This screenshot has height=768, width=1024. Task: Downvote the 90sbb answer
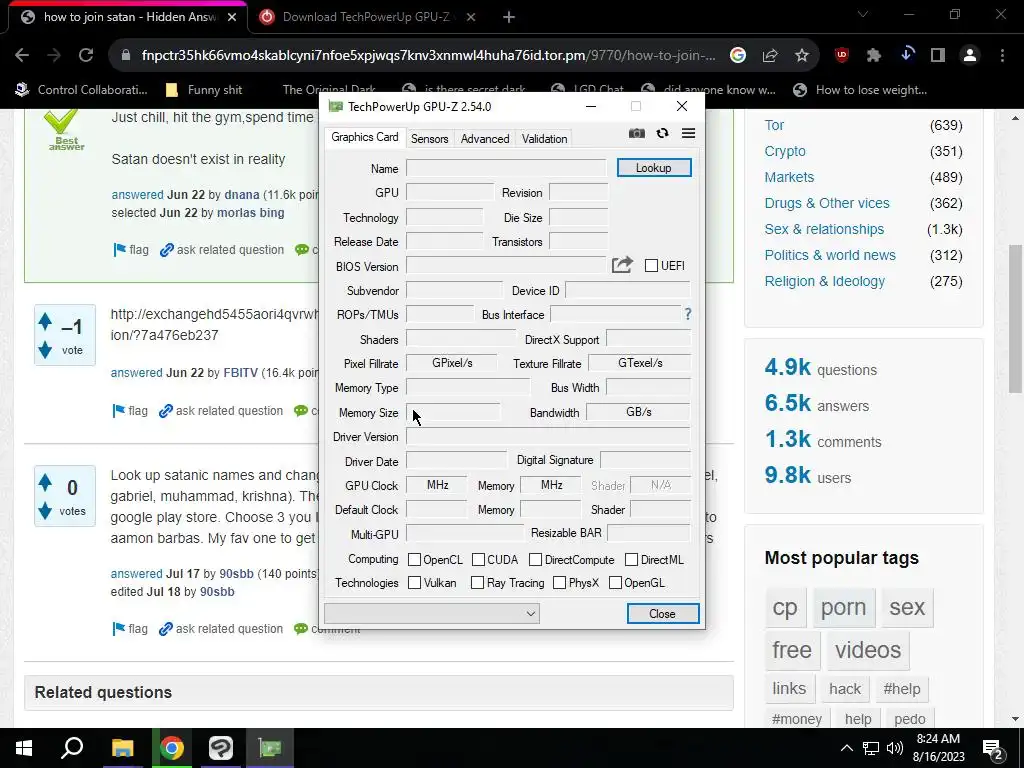click(45, 511)
